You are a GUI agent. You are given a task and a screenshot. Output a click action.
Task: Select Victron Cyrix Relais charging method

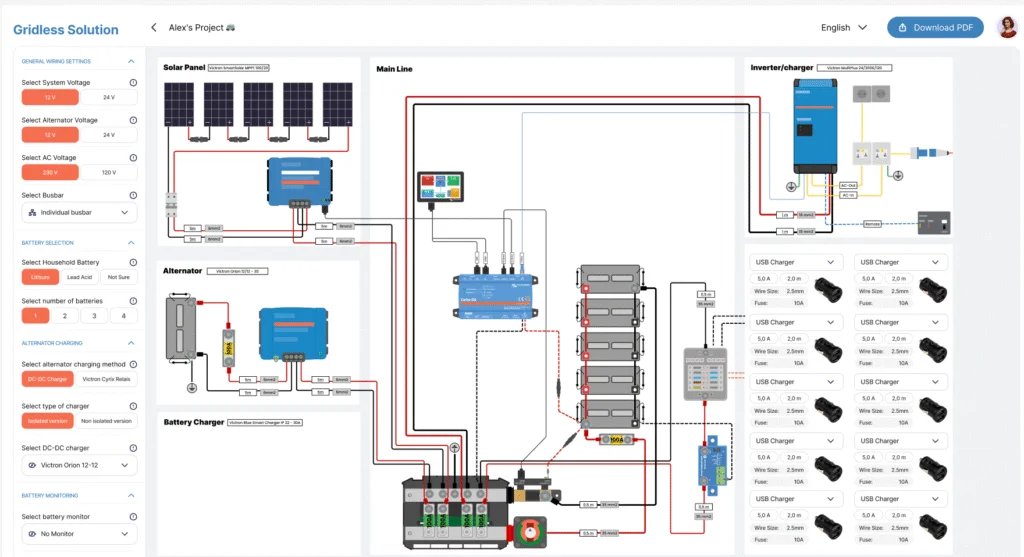[x=106, y=379]
